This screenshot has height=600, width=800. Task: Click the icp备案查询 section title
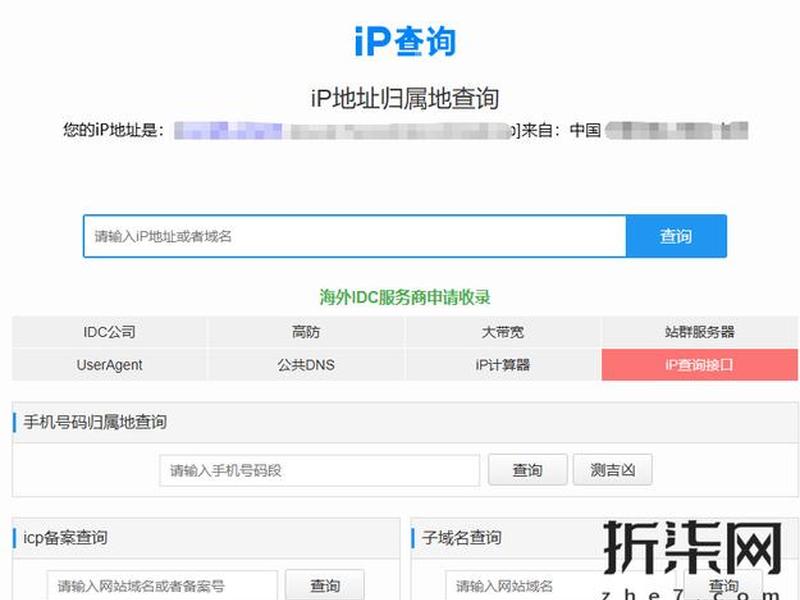tap(65, 538)
